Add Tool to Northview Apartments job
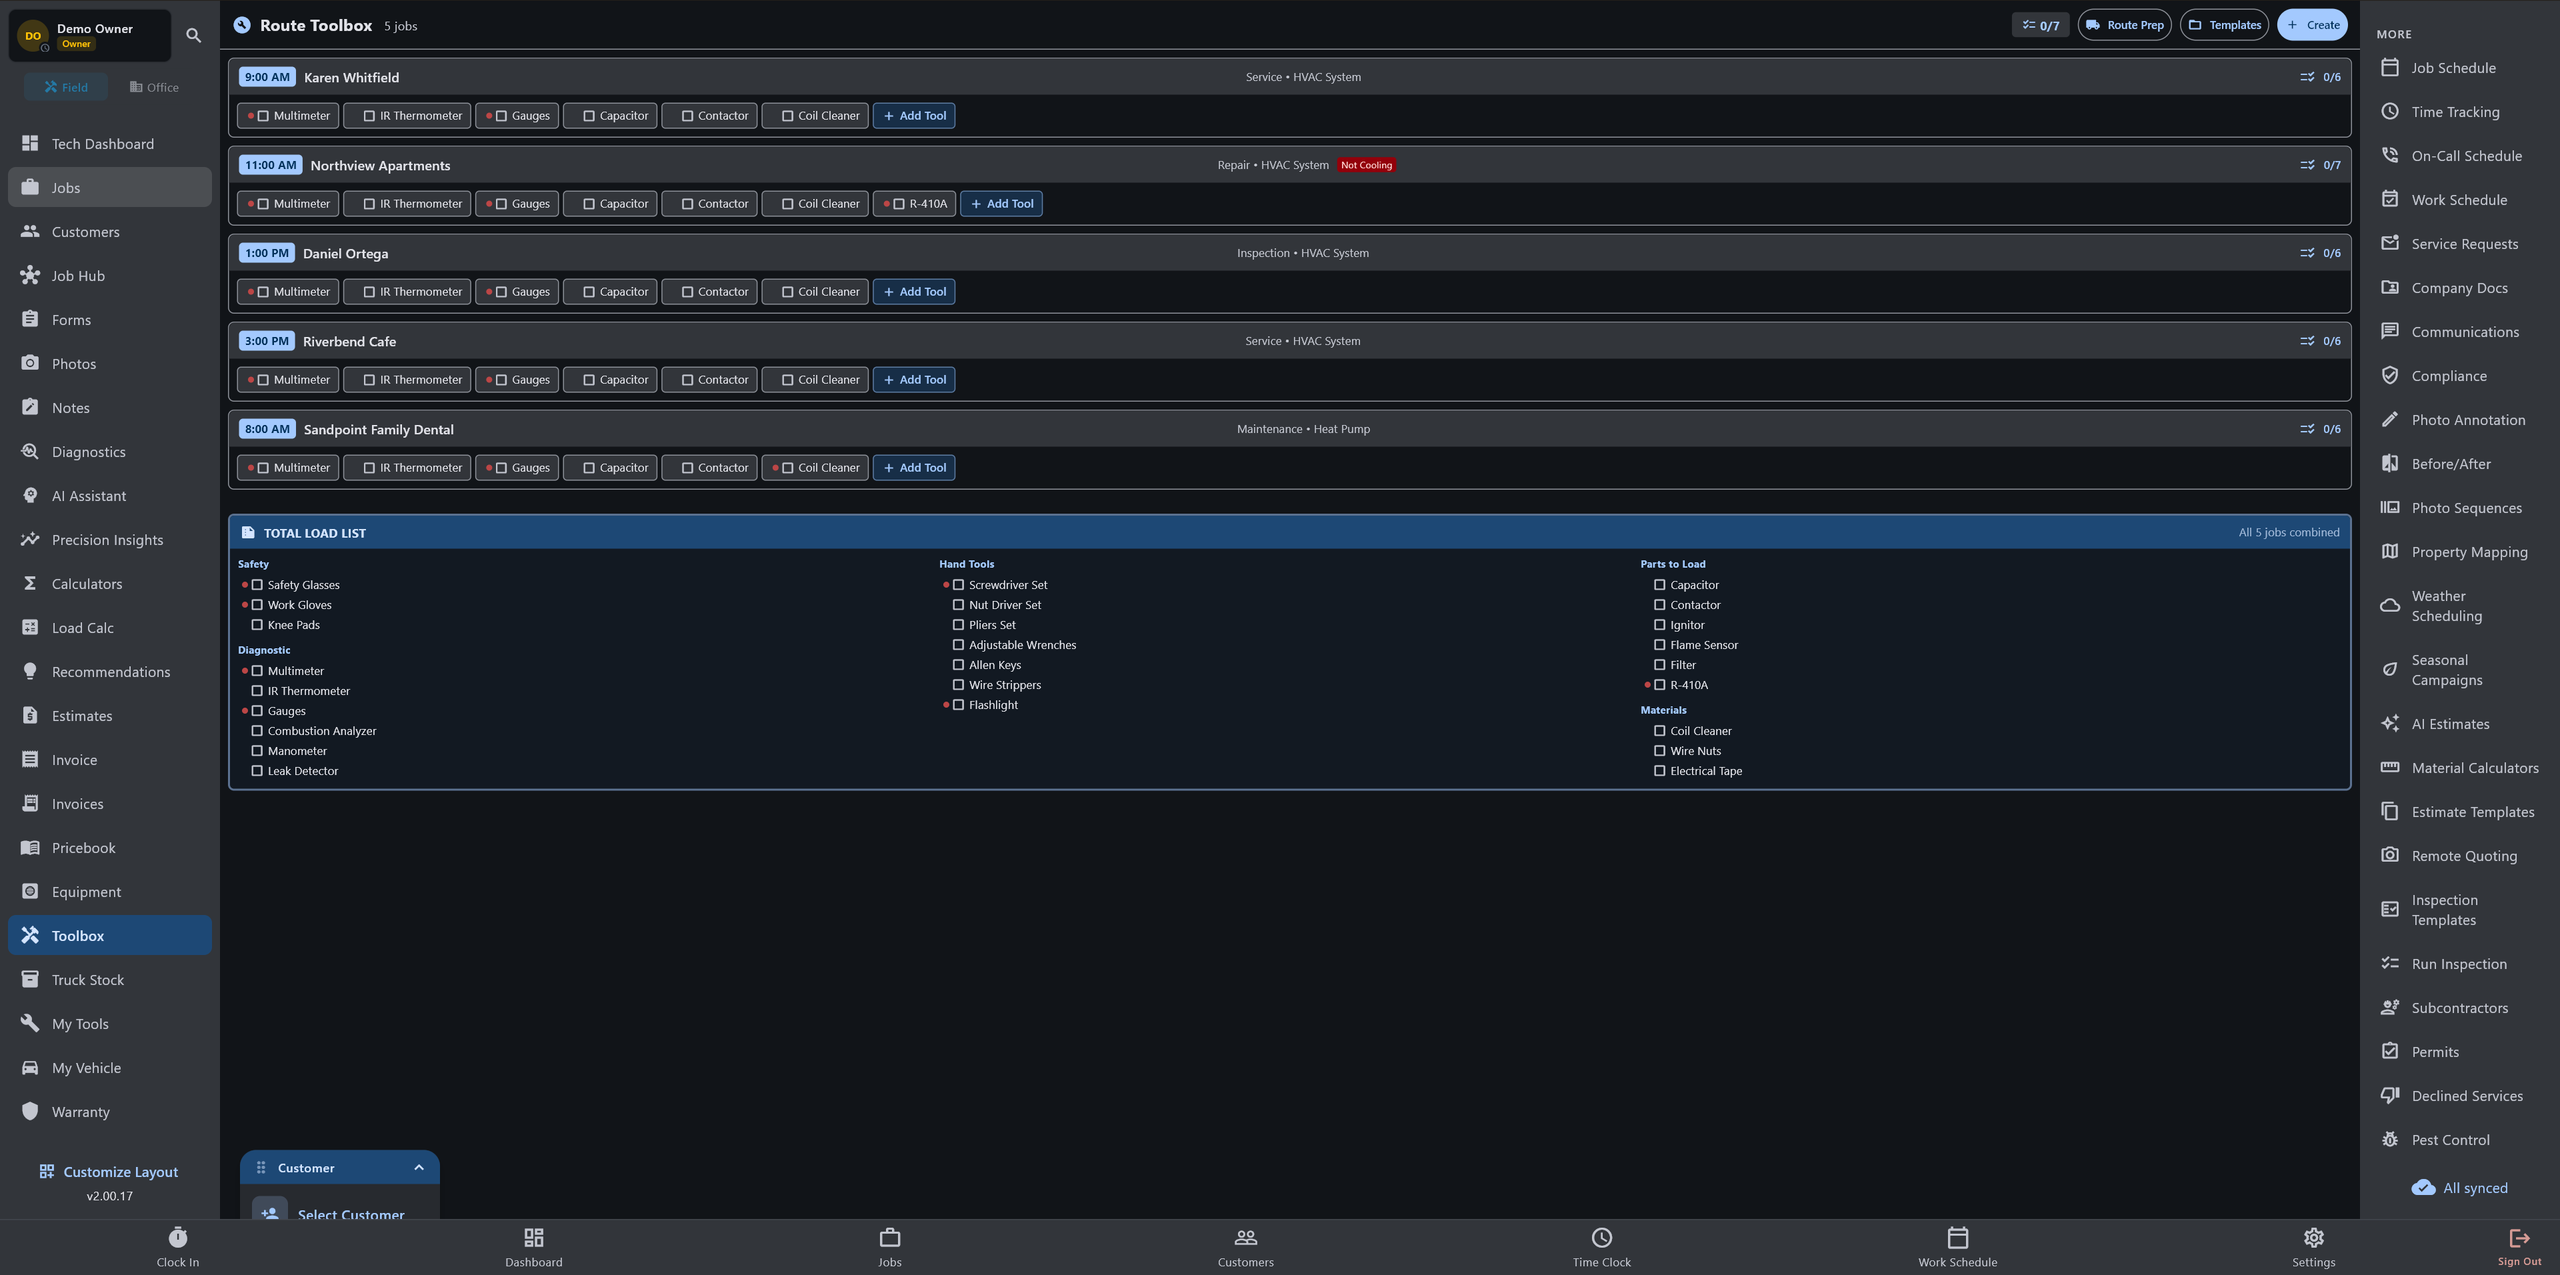Image resolution: width=2560 pixels, height=1275 pixels. pos(1001,204)
